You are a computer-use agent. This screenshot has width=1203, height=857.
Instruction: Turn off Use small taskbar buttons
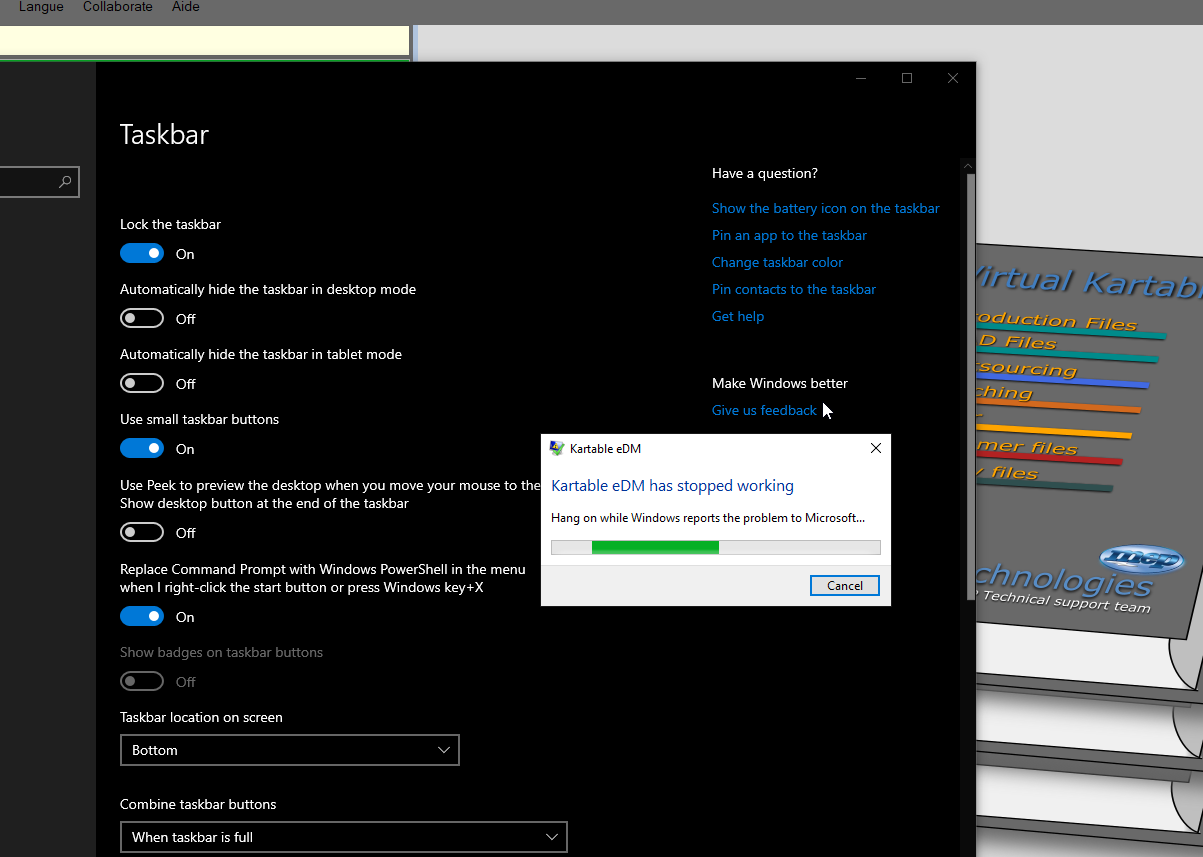pos(142,448)
